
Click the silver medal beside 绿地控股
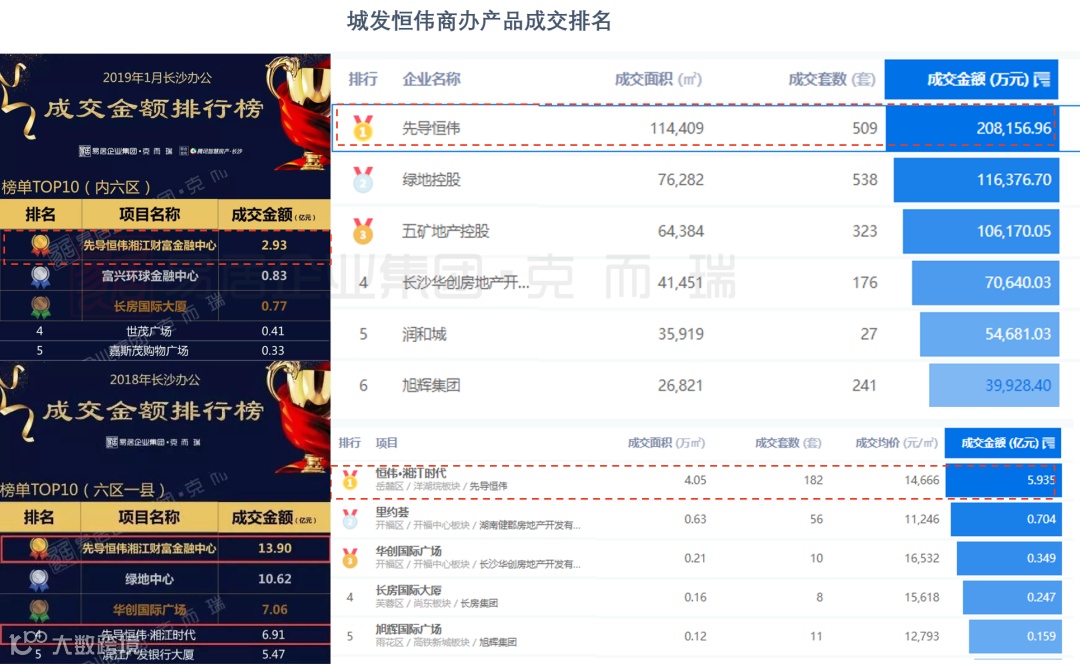pyautogui.click(x=363, y=180)
